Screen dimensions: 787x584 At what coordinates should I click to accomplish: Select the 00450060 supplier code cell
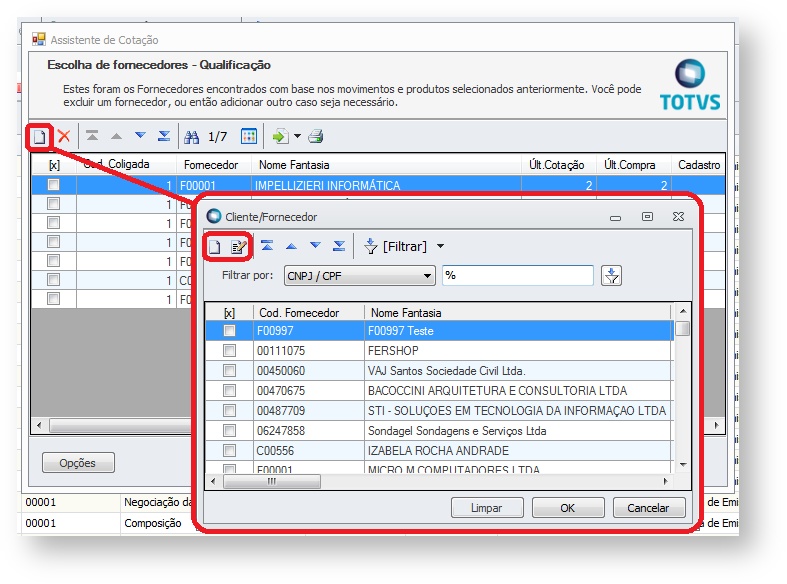click(309, 371)
